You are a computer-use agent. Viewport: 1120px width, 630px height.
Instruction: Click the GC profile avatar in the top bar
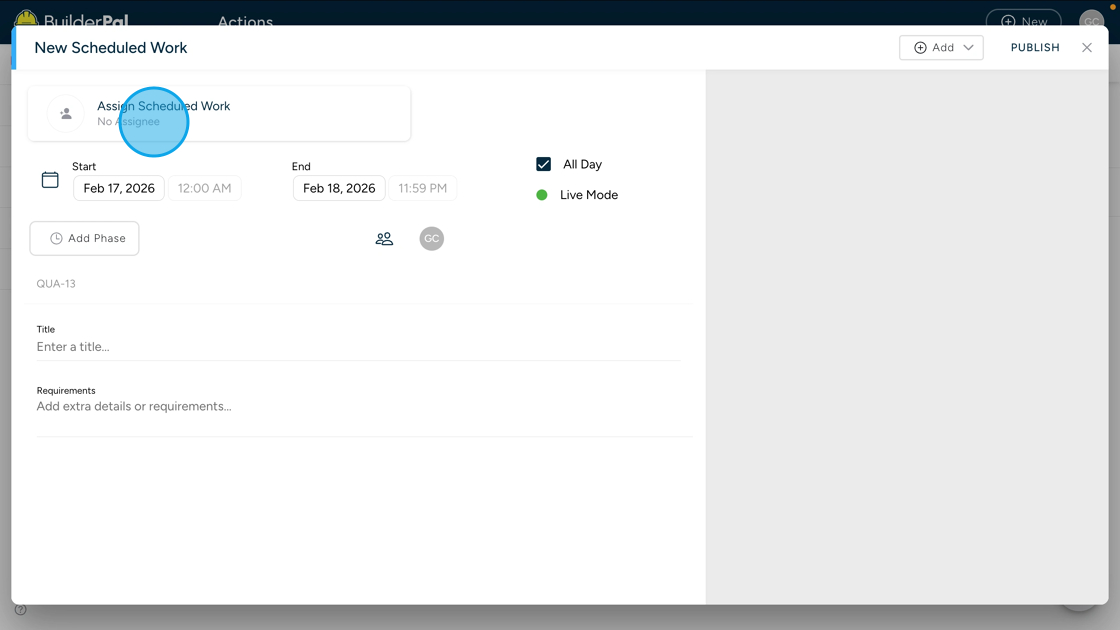tap(1091, 20)
